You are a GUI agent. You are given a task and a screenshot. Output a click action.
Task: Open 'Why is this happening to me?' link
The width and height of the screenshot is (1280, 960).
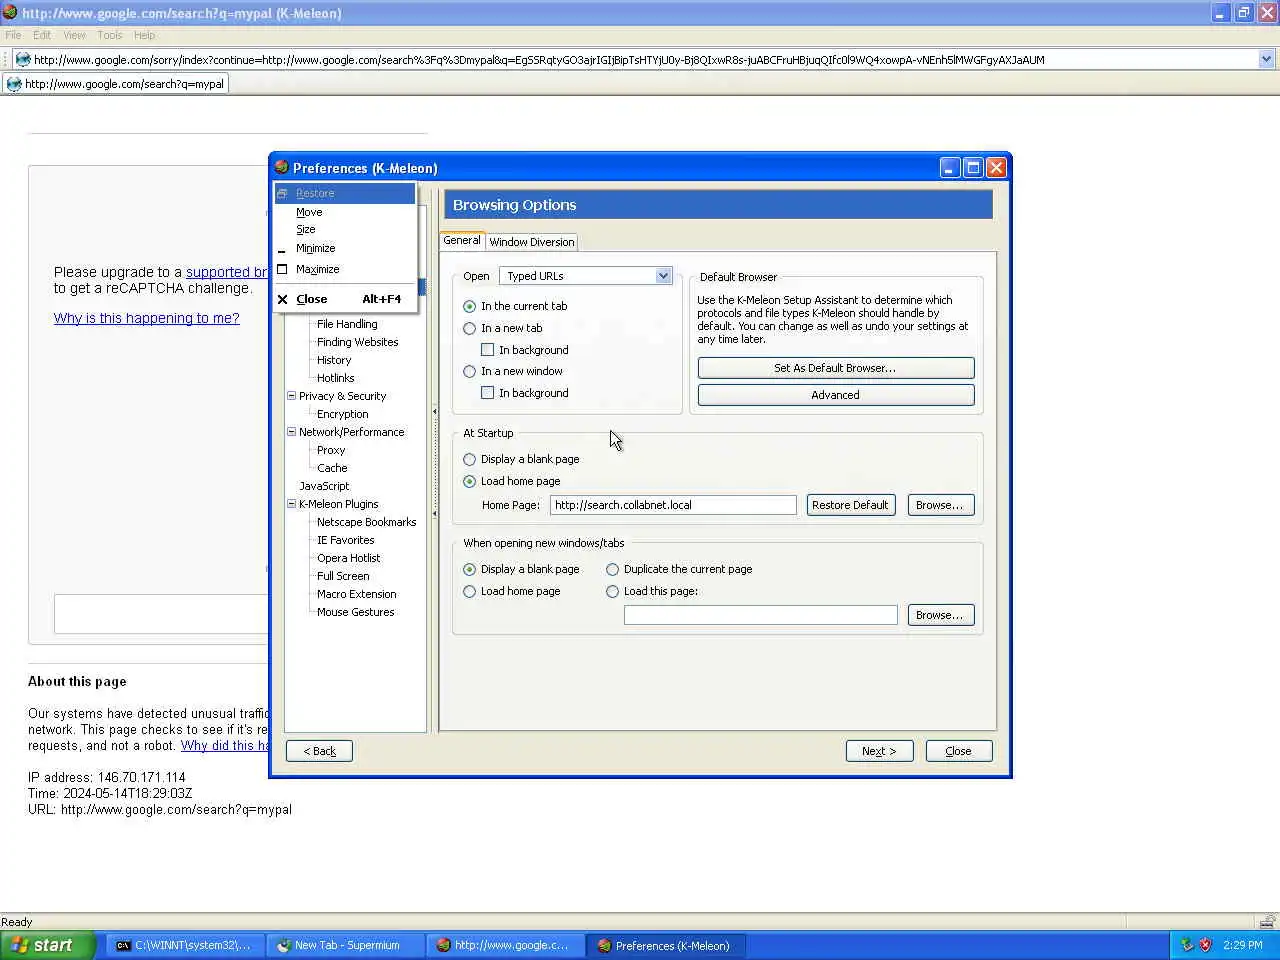[x=147, y=318]
